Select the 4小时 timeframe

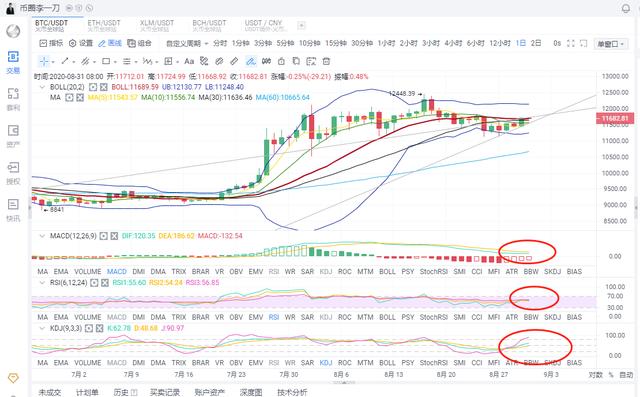(453, 43)
